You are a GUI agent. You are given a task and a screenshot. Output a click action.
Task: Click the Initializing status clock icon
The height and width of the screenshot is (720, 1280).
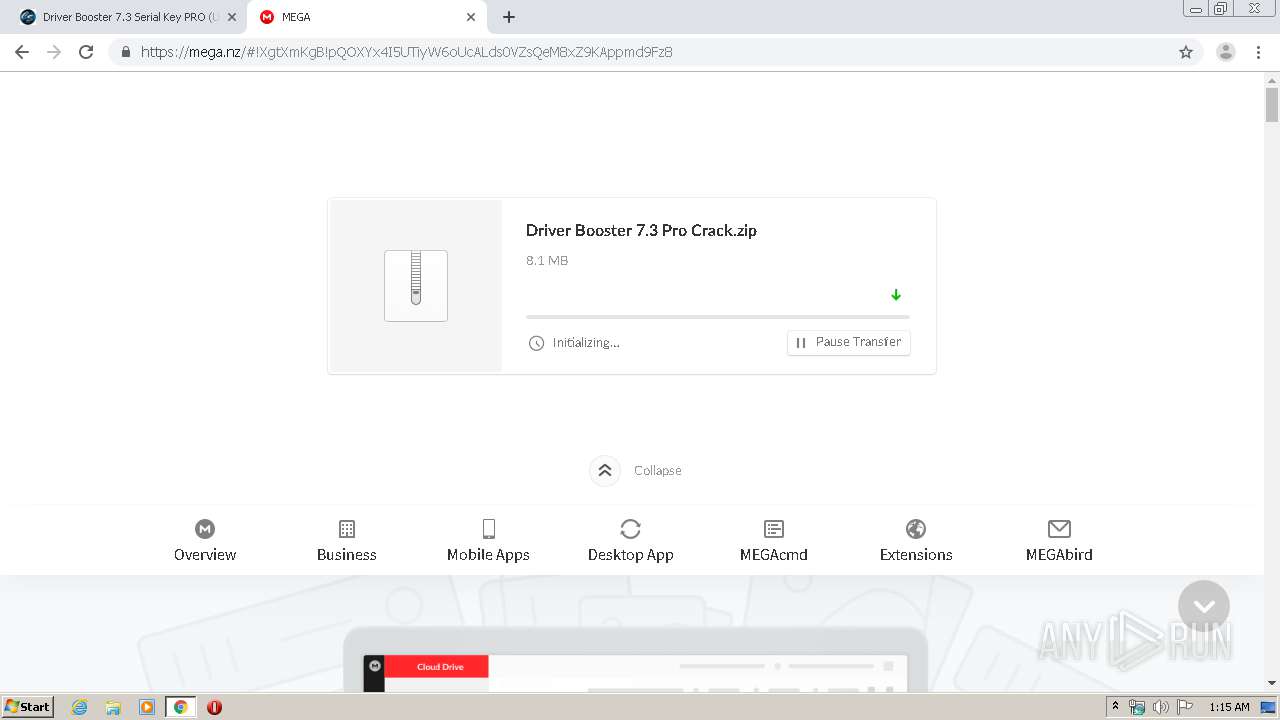coord(536,343)
